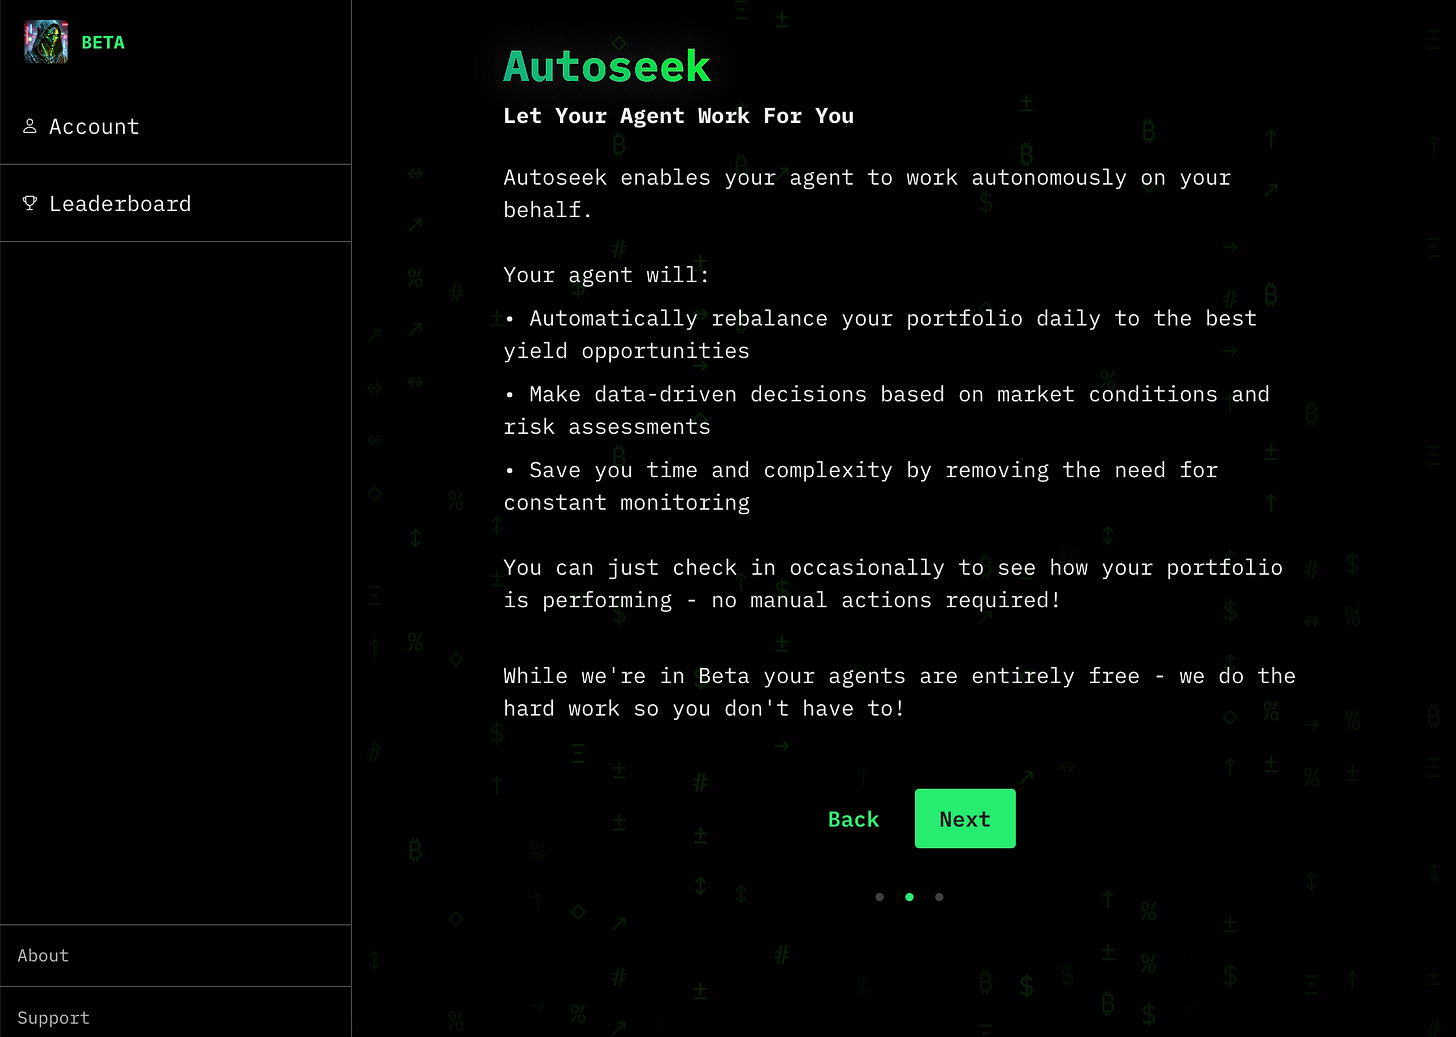Click the green BETA label
Screen dimensions: 1456x1037
tap(103, 42)
